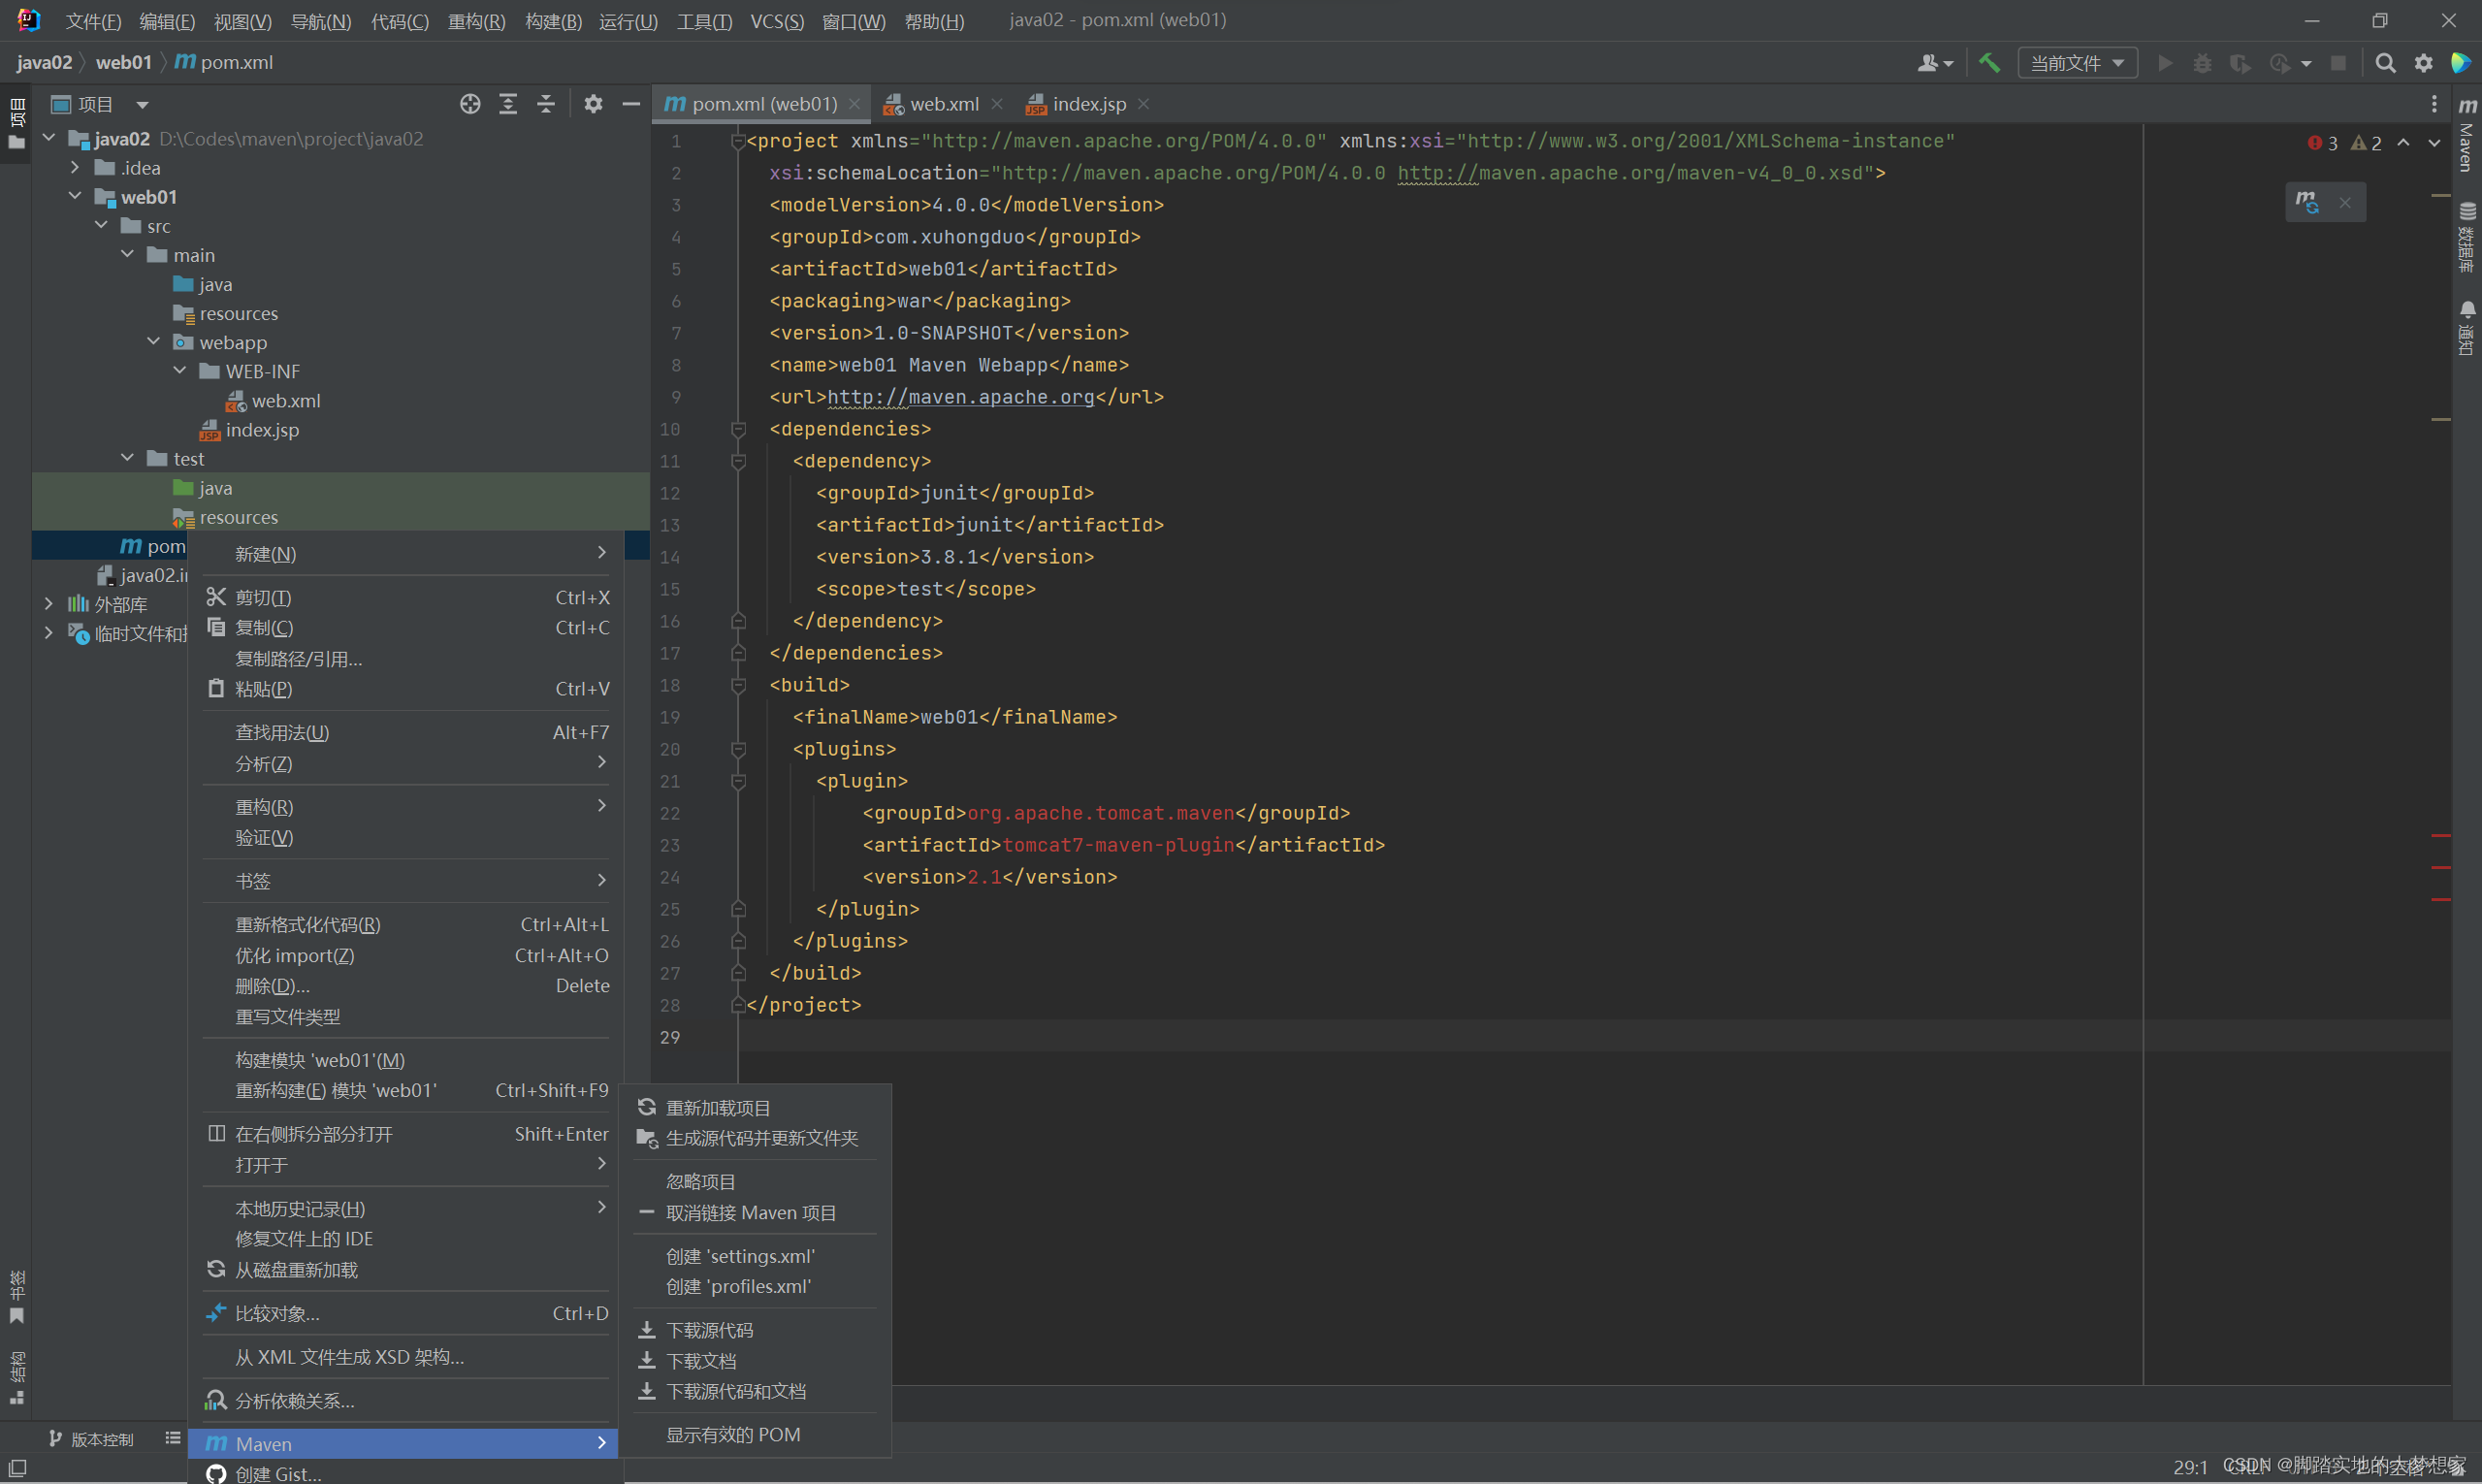The width and height of the screenshot is (2482, 1484).
Task: Click the error count indicator showing 3
Action: (x=2322, y=143)
